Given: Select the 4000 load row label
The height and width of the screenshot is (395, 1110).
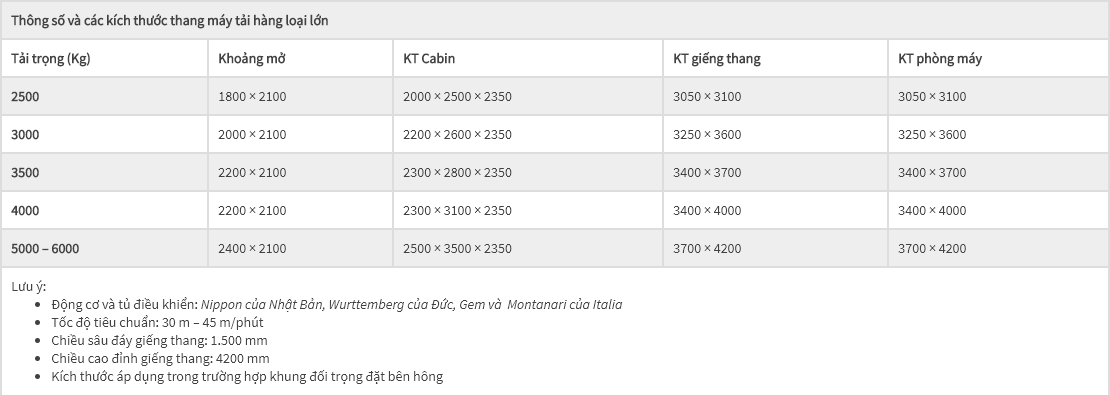Looking at the screenshot, I should pyautogui.click(x=25, y=211).
